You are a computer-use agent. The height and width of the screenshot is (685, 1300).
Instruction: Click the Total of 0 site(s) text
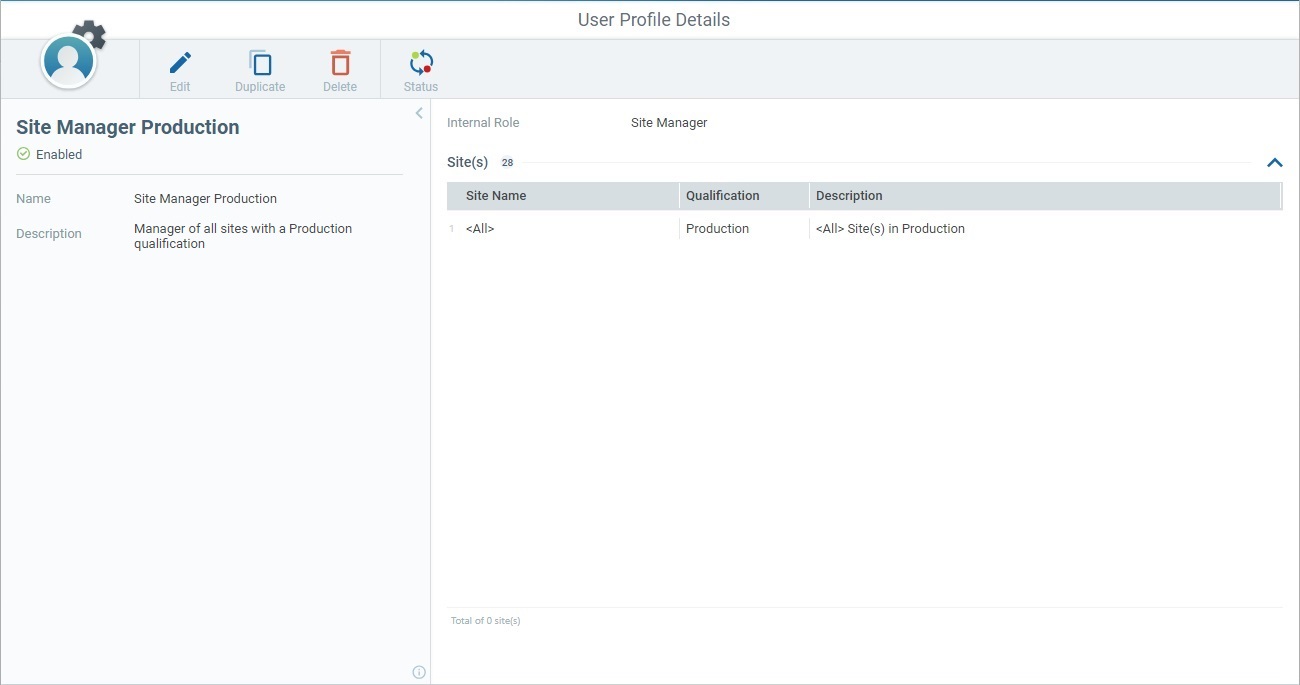coord(485,620)
